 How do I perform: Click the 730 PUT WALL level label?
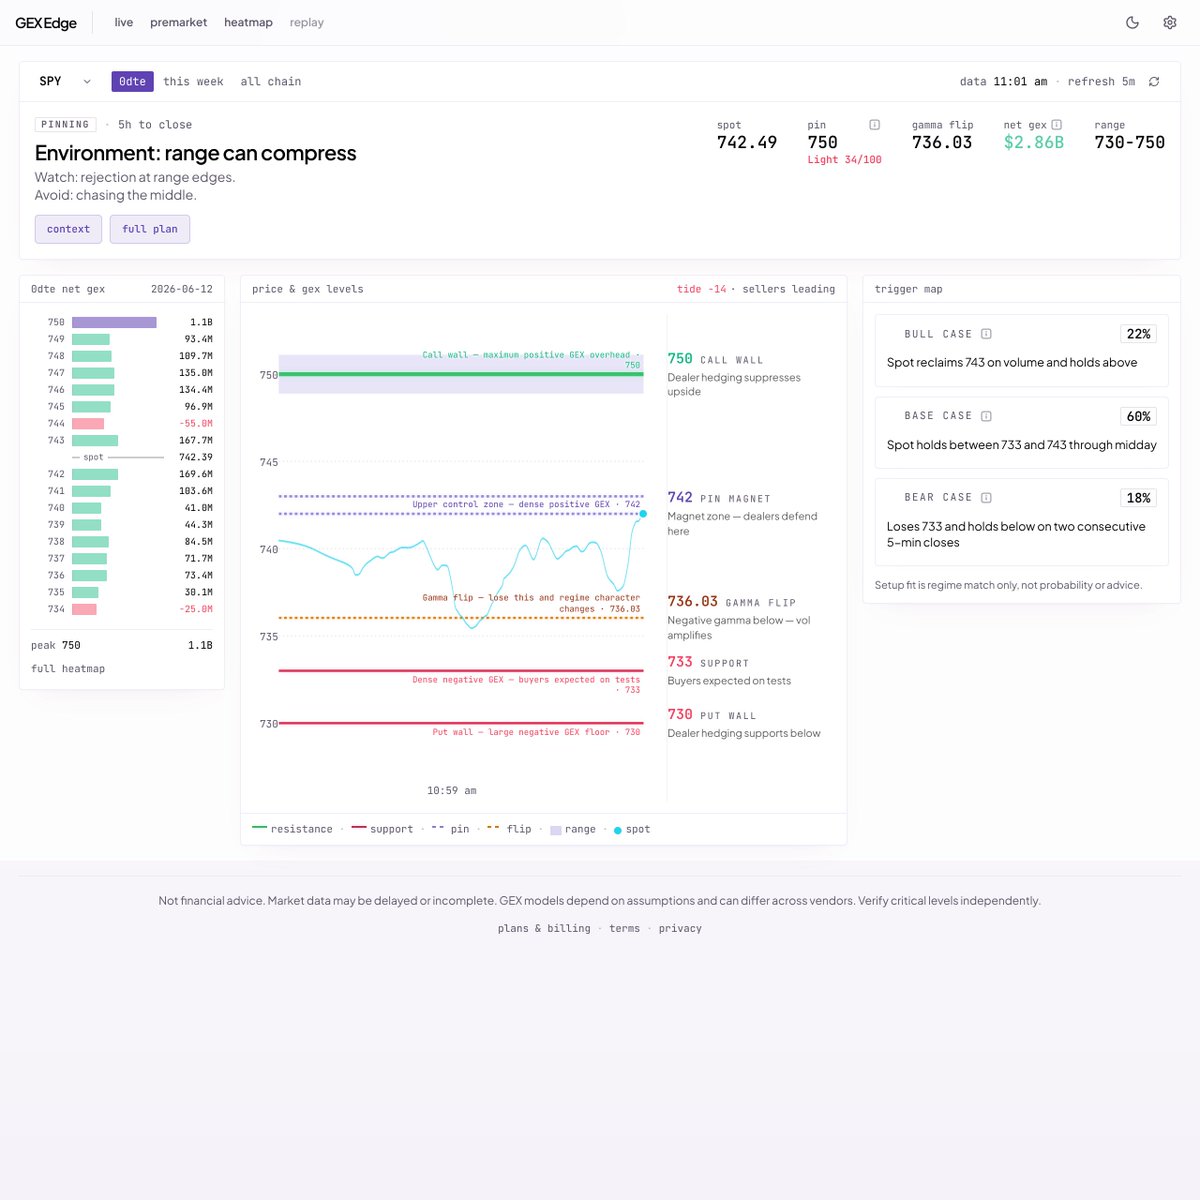coord(712,715)
